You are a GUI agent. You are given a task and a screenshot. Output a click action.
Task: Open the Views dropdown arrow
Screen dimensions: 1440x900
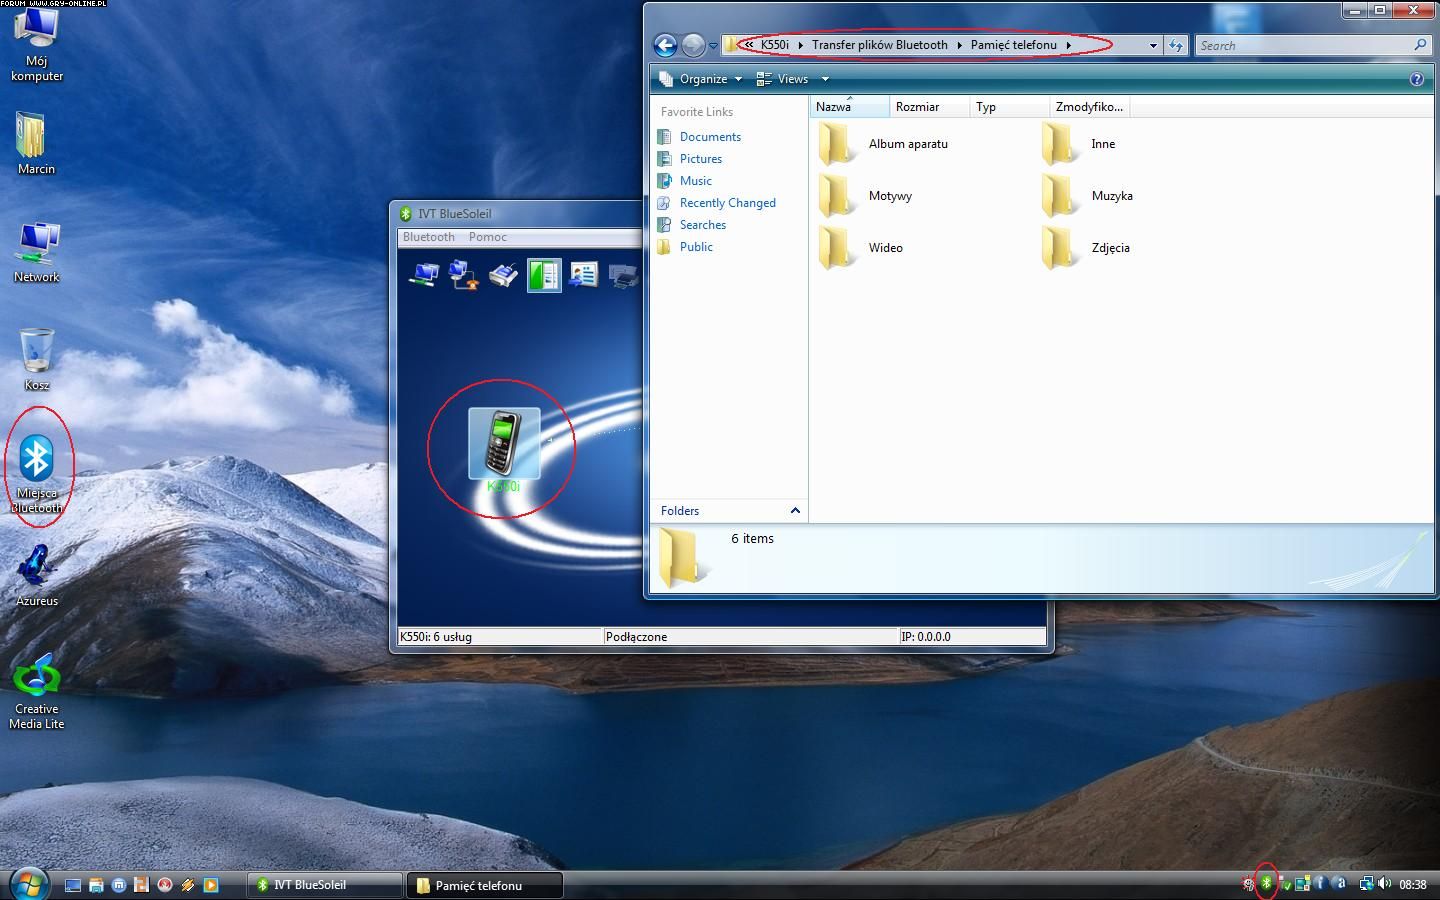[825, 79]
